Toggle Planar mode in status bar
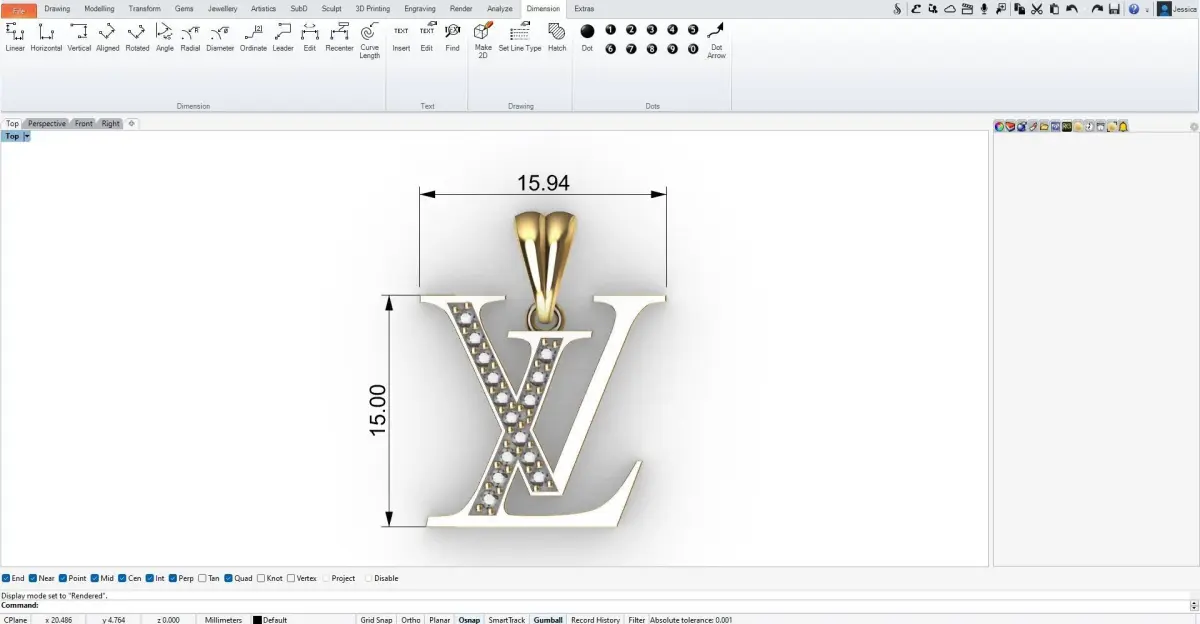1200x624 pixels. pos(439,620)
